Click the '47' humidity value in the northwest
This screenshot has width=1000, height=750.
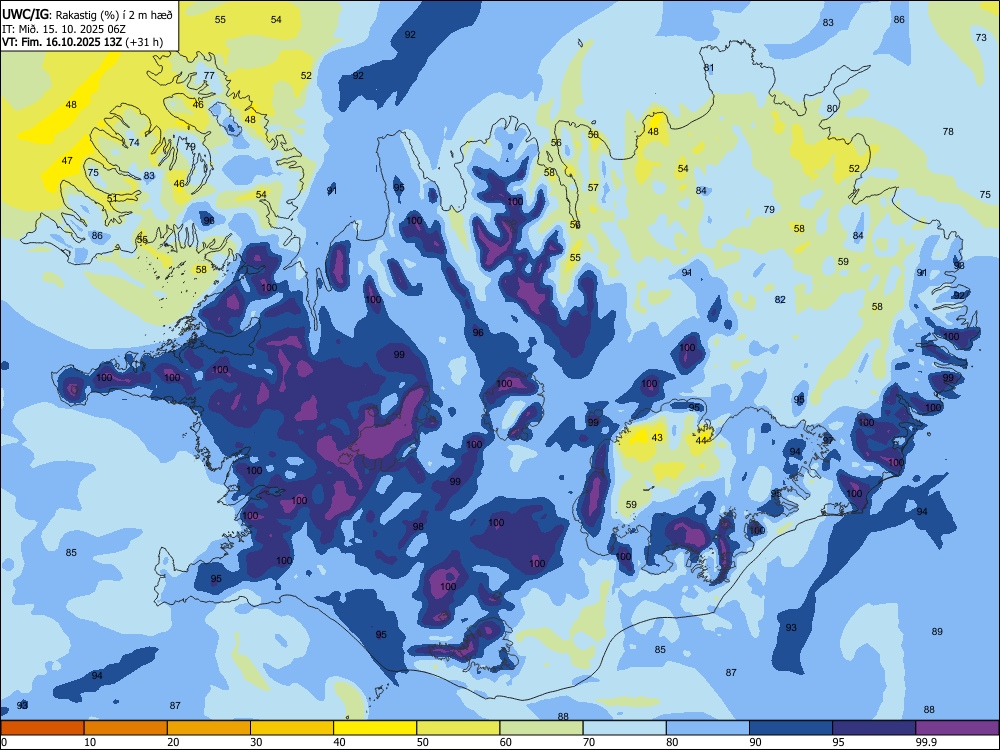pyautogui.click(x=67, y=161)
